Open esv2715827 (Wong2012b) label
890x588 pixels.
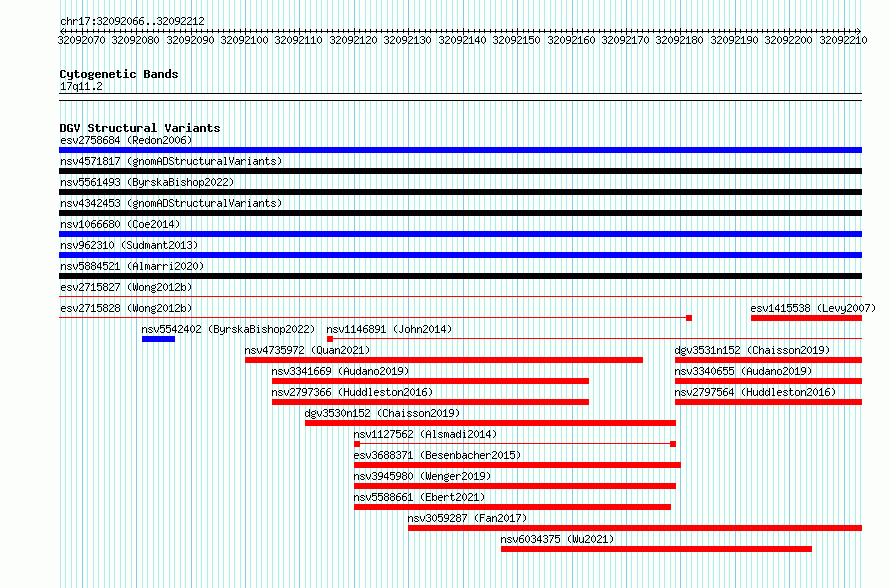[126, 287]
